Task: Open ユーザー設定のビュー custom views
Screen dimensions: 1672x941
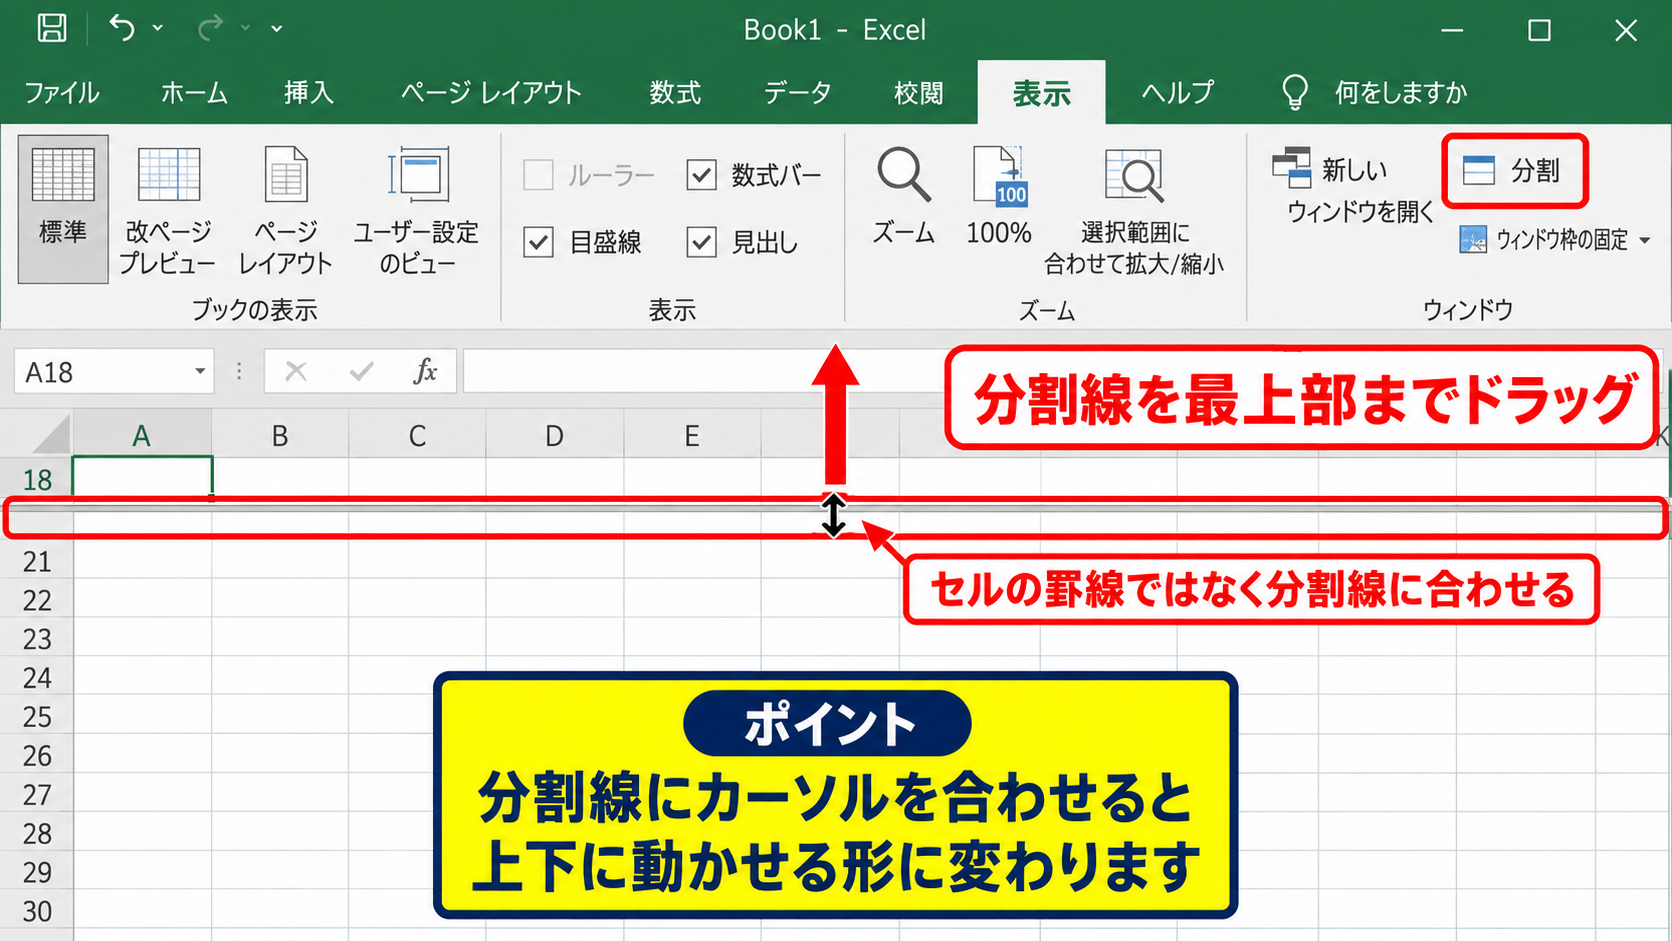Action: tap(417, 209)
